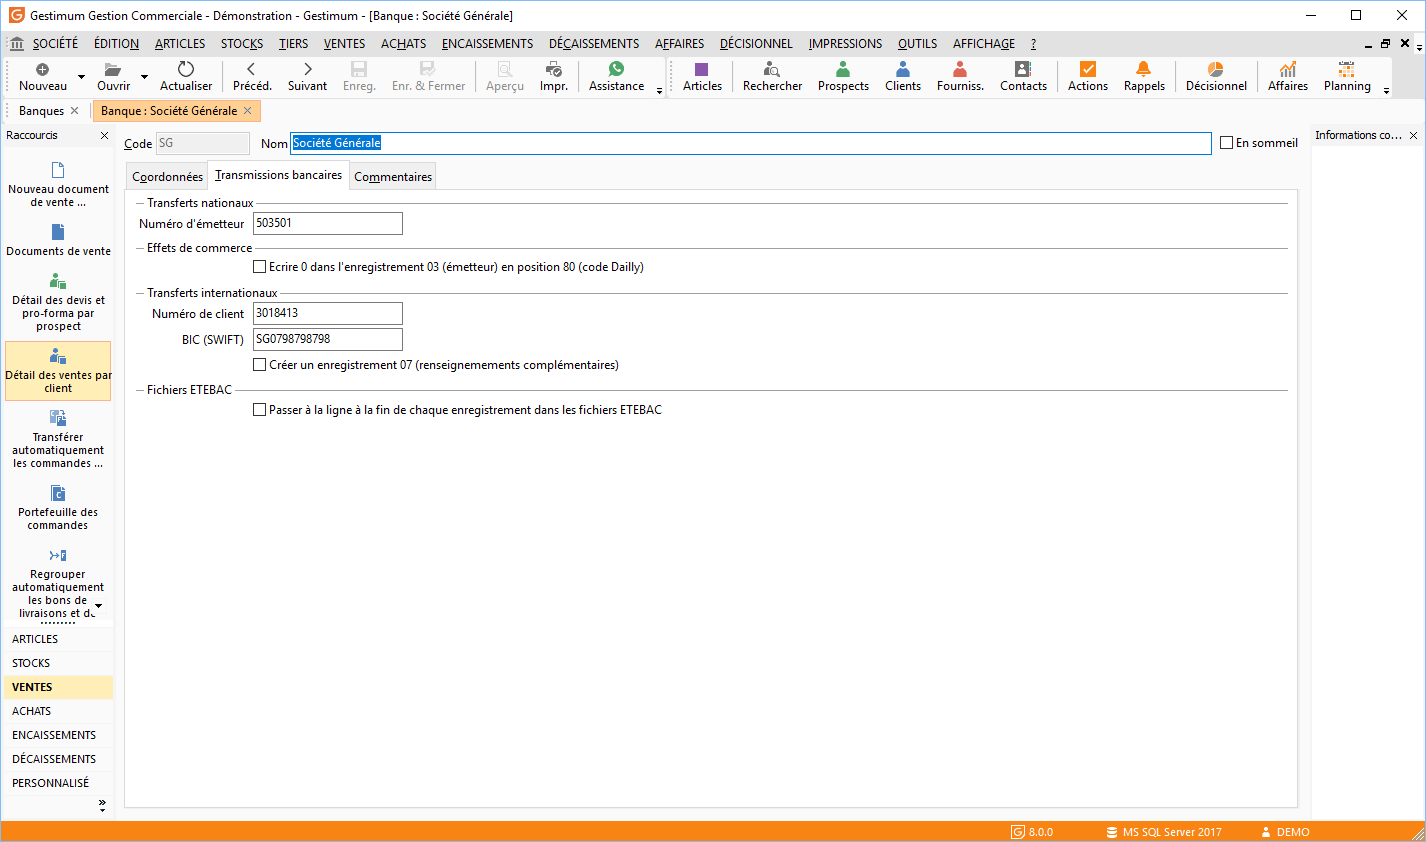Open shortcut Documents de vente

(x=58, y=240)
